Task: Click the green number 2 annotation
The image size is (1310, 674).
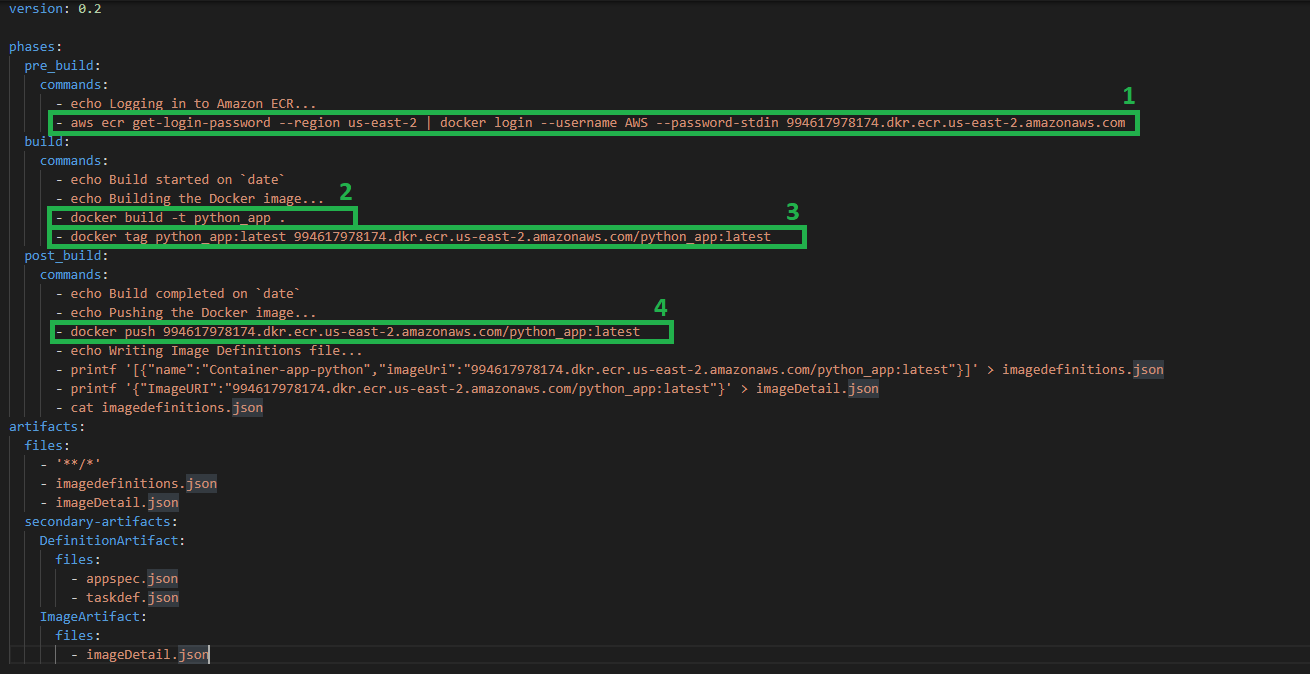Action: point(346,192)
